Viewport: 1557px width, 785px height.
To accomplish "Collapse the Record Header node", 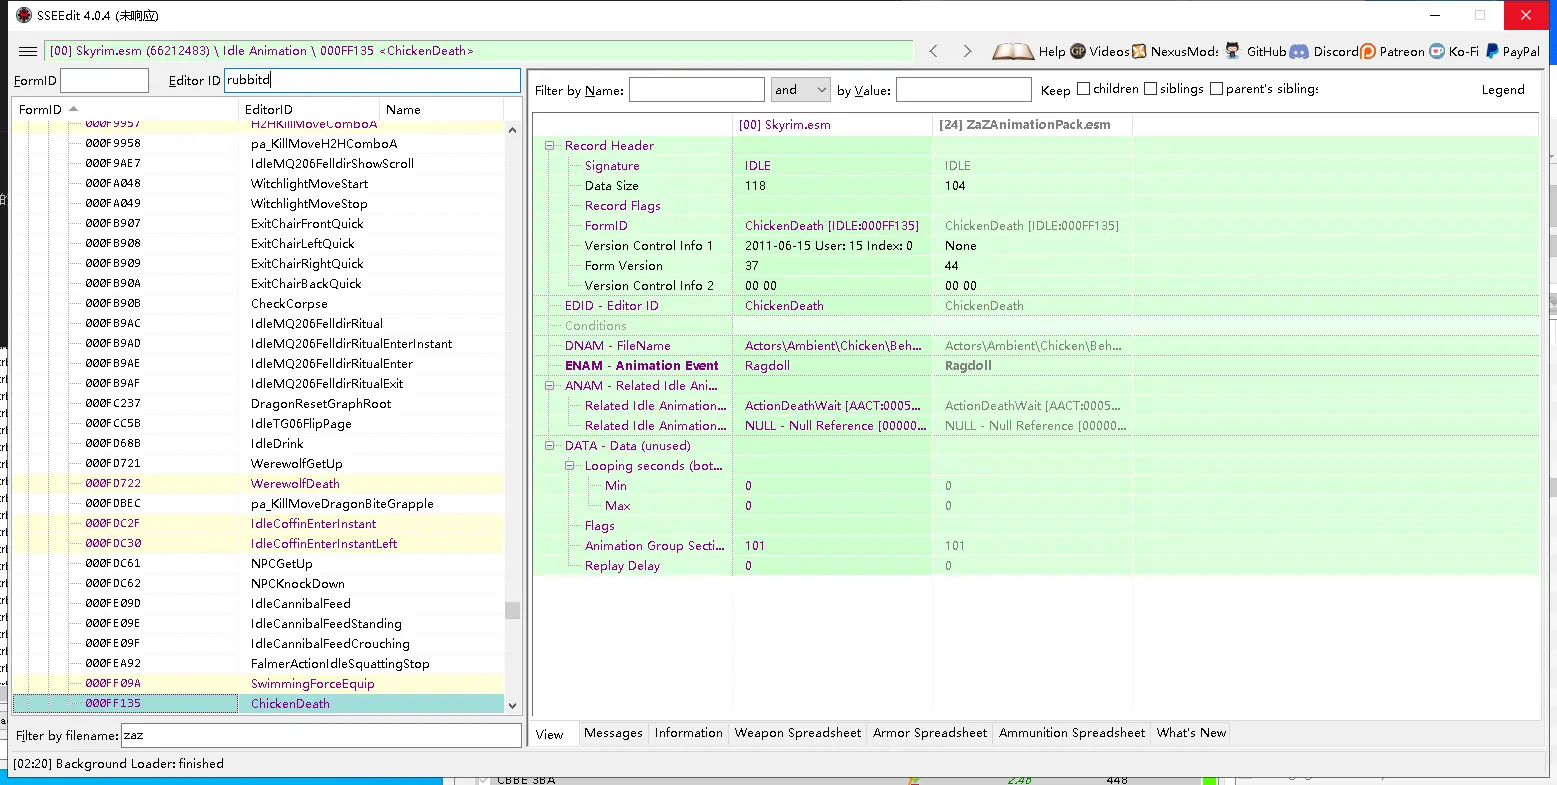I will (550, 145).
